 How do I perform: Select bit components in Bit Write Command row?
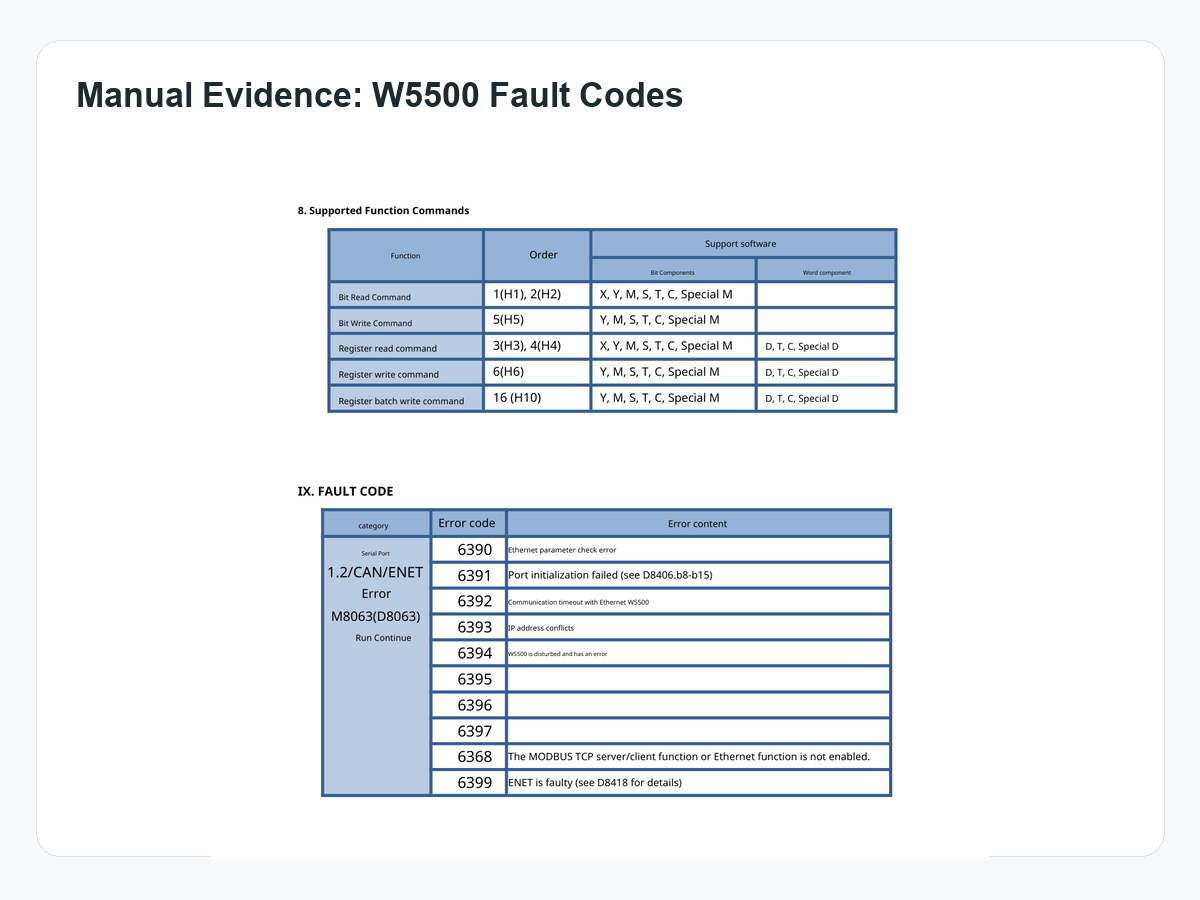659,320
